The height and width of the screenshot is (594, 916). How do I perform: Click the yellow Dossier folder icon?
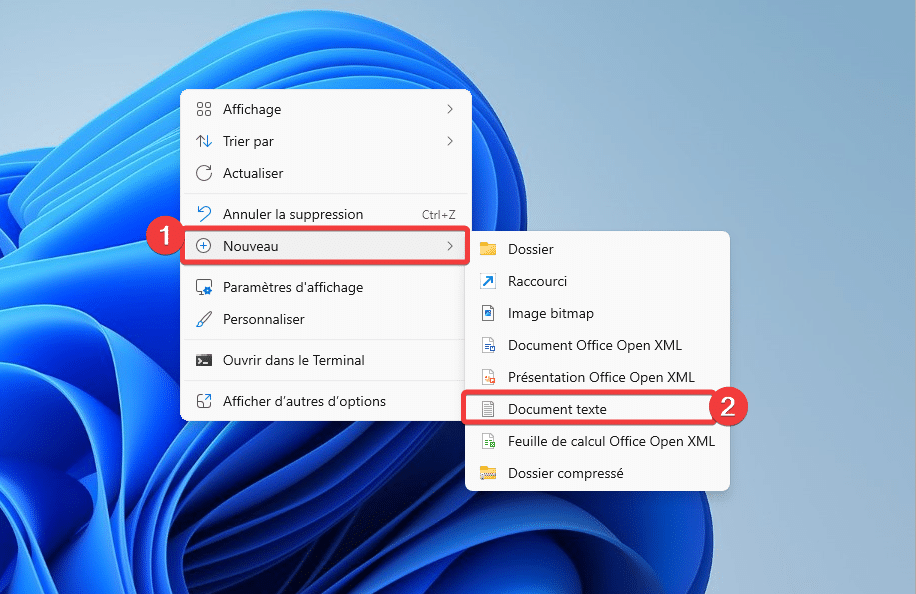tap(488, 249)
